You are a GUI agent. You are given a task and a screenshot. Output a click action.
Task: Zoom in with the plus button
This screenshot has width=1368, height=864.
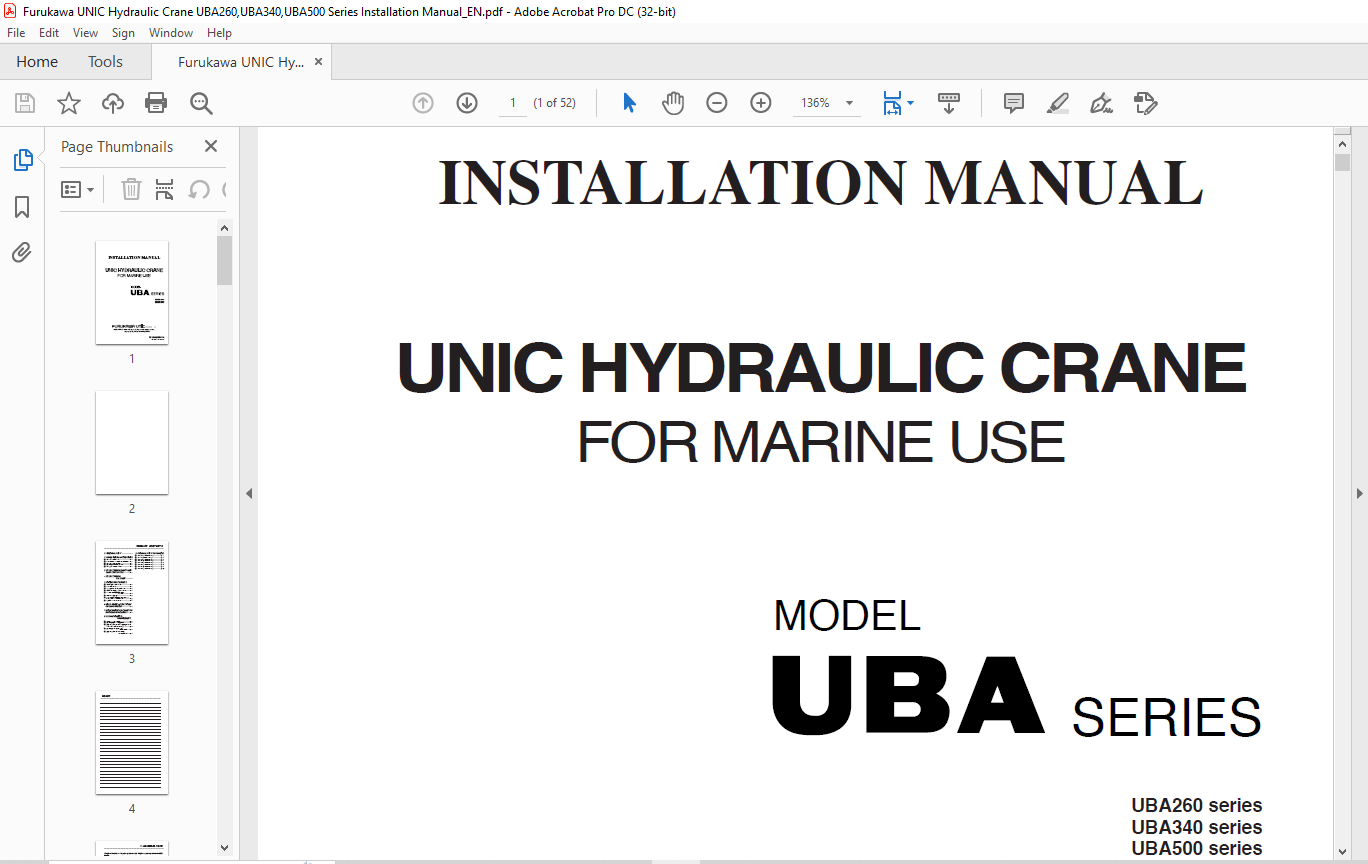761,103
